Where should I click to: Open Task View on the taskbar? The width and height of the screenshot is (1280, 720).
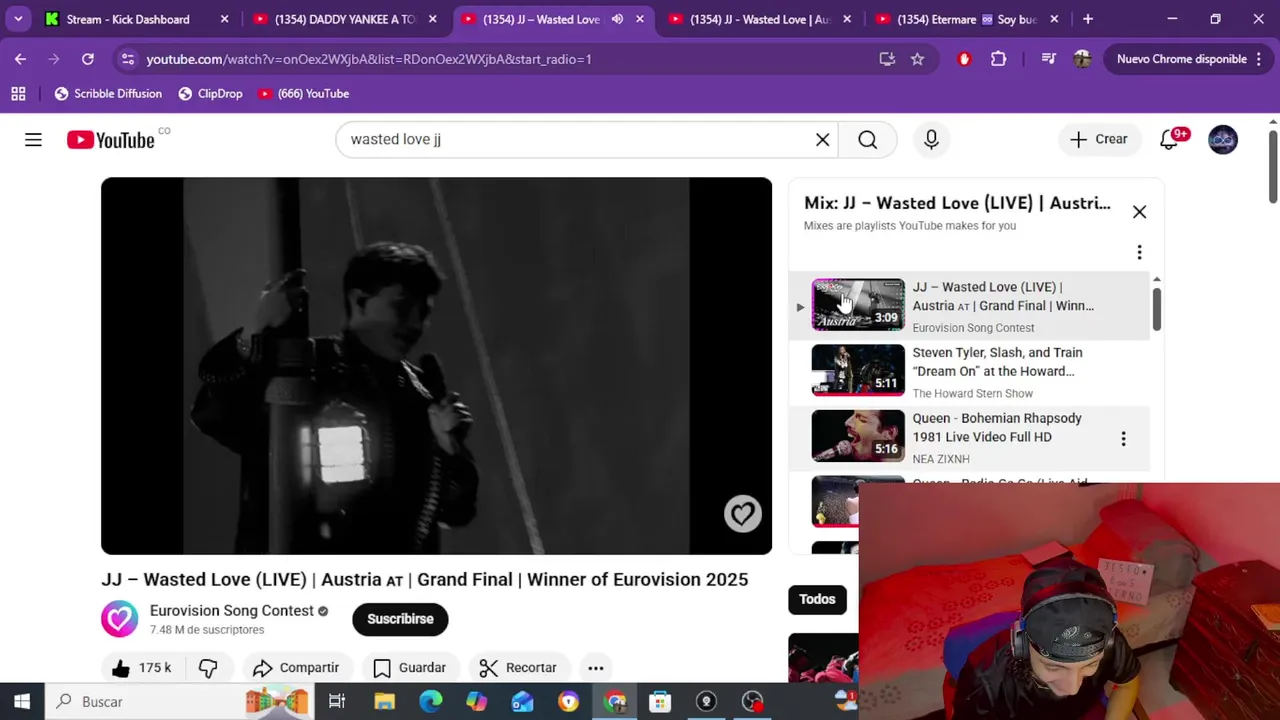[x=337, y=702]
